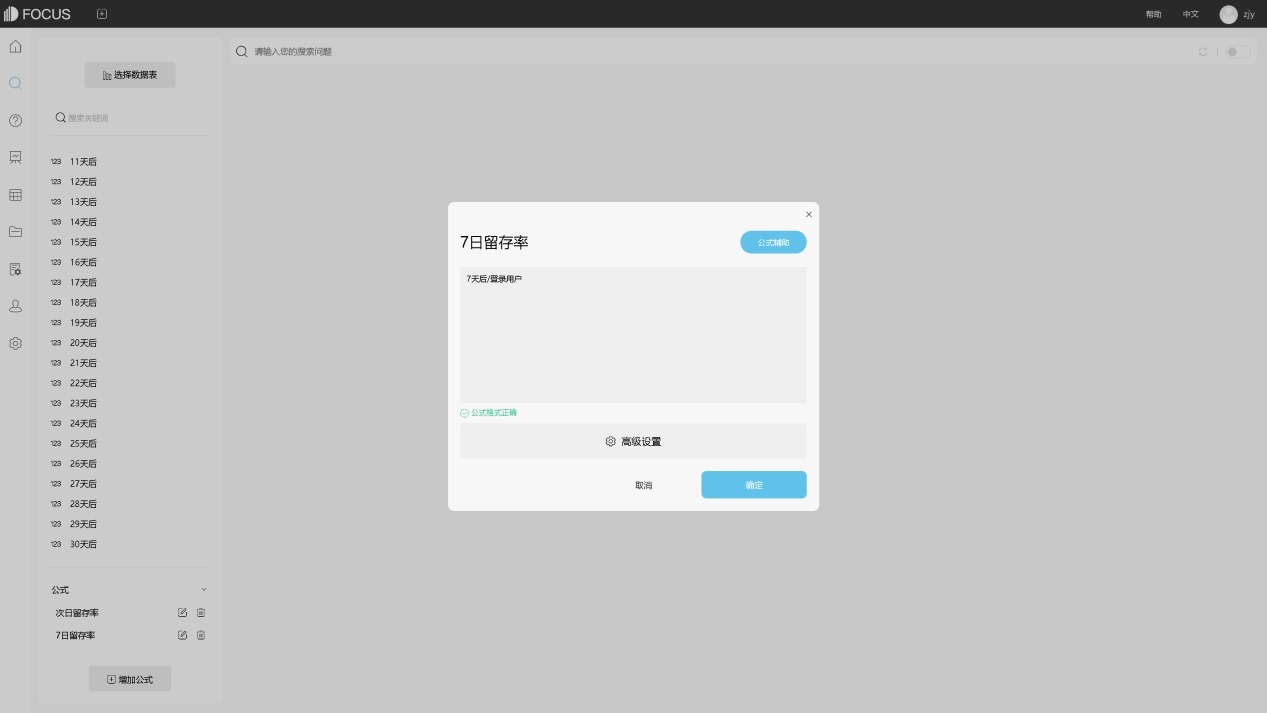Expand the 高级设置 section in the dialog

633,441
